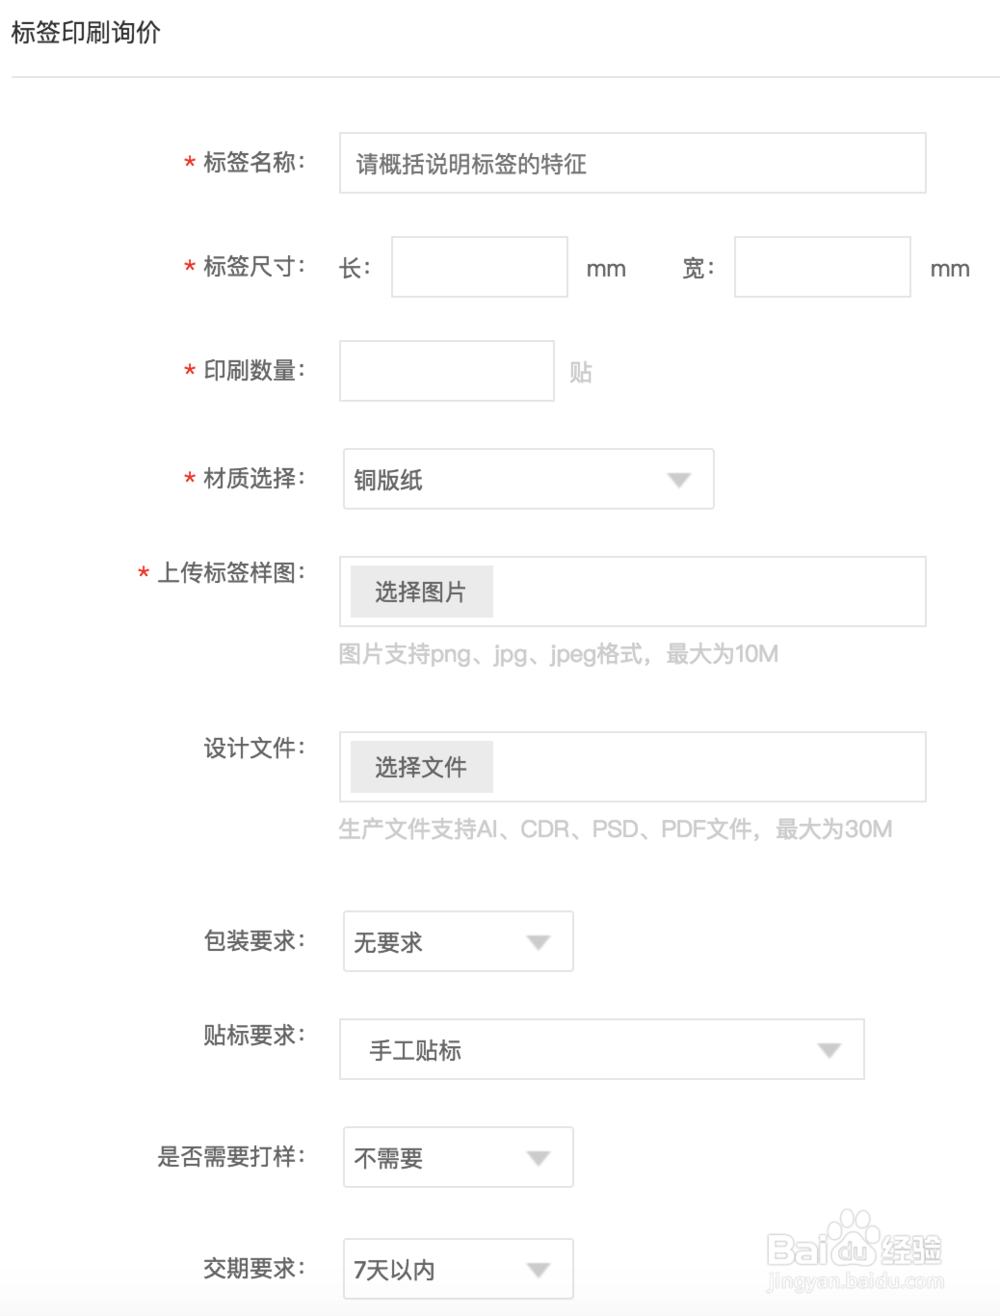Viewport: 1000px width, 1316px height.
Task: Click the 无要求 dropdown arrow icon
Action: [539, 942]
